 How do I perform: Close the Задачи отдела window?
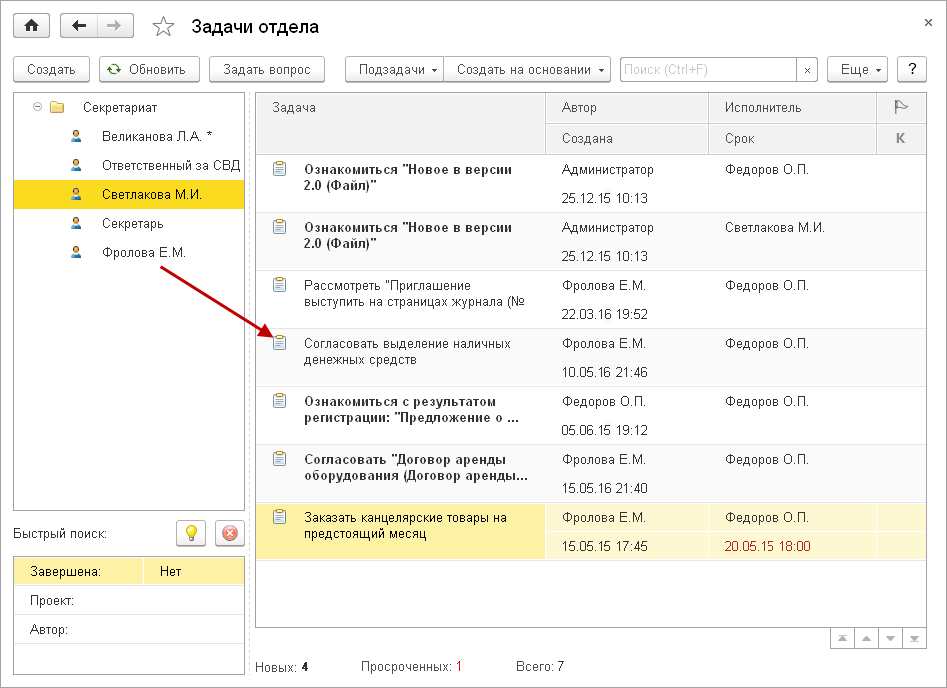coord(928,23)
